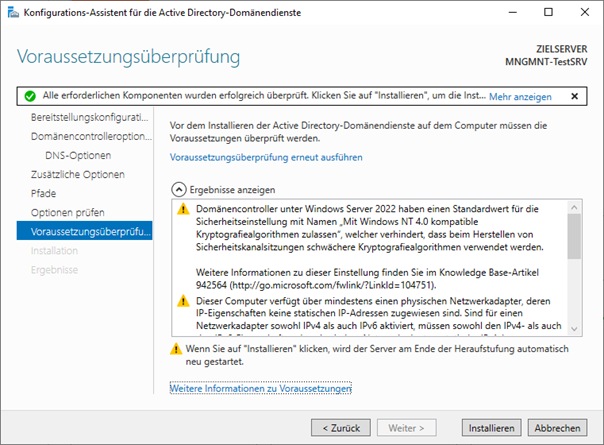This screenshot has height=445, width=604.
Task: Click the green success checkmark icon
Action: tap(30, 97)
